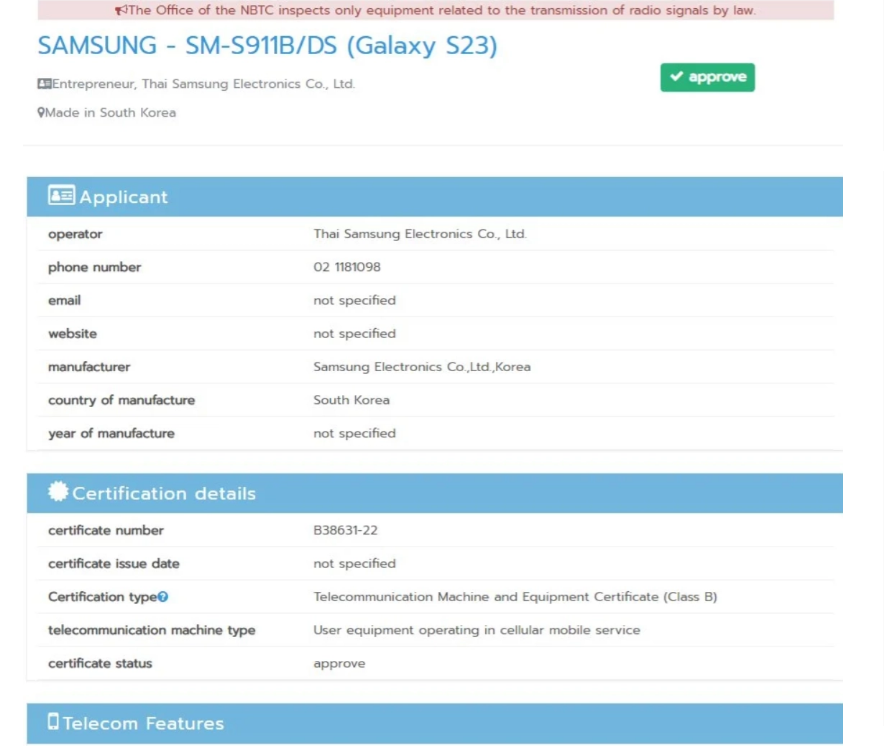The width and height of the screenshot is (884, 746).
Task: Click the NBTC inspection notice banner text
Action: coord(442,10)
